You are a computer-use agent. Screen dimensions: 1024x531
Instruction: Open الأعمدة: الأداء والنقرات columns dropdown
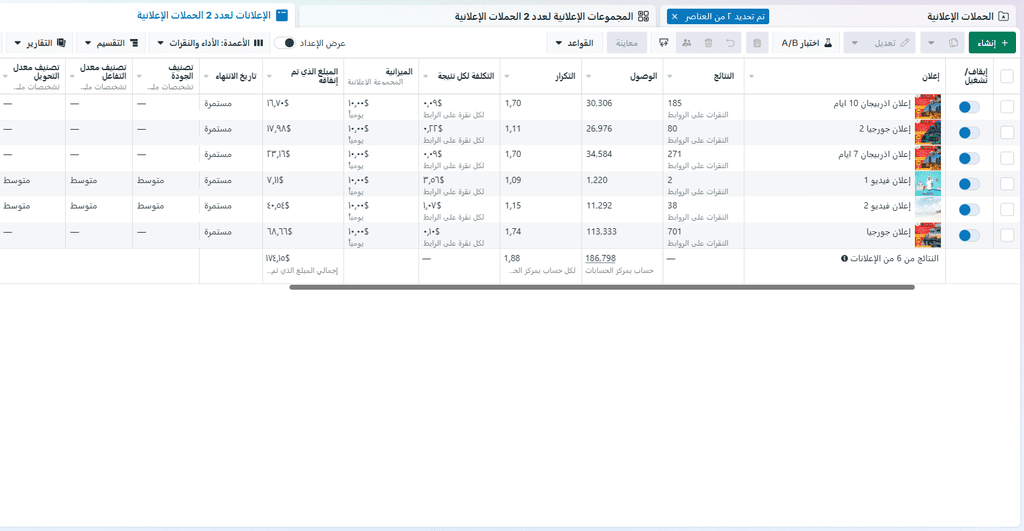(212, 43)
